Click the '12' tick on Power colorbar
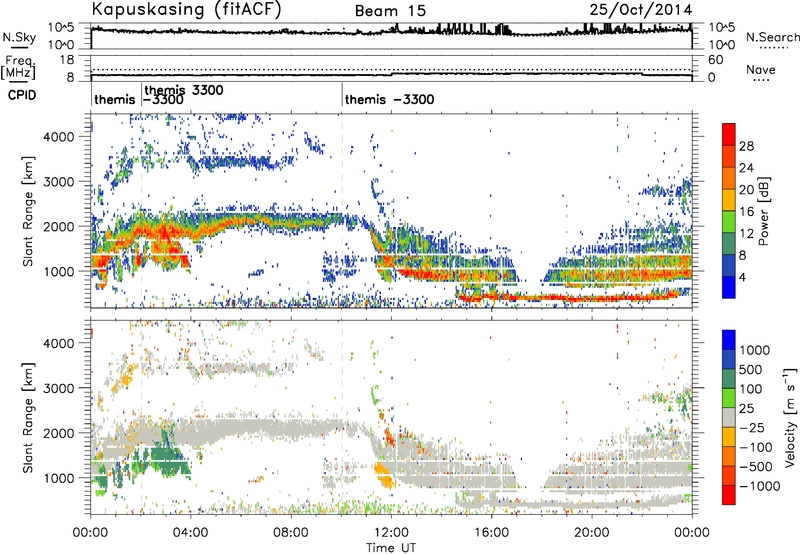The width and height of the screenshot is (800, 554). click(746, 234)
